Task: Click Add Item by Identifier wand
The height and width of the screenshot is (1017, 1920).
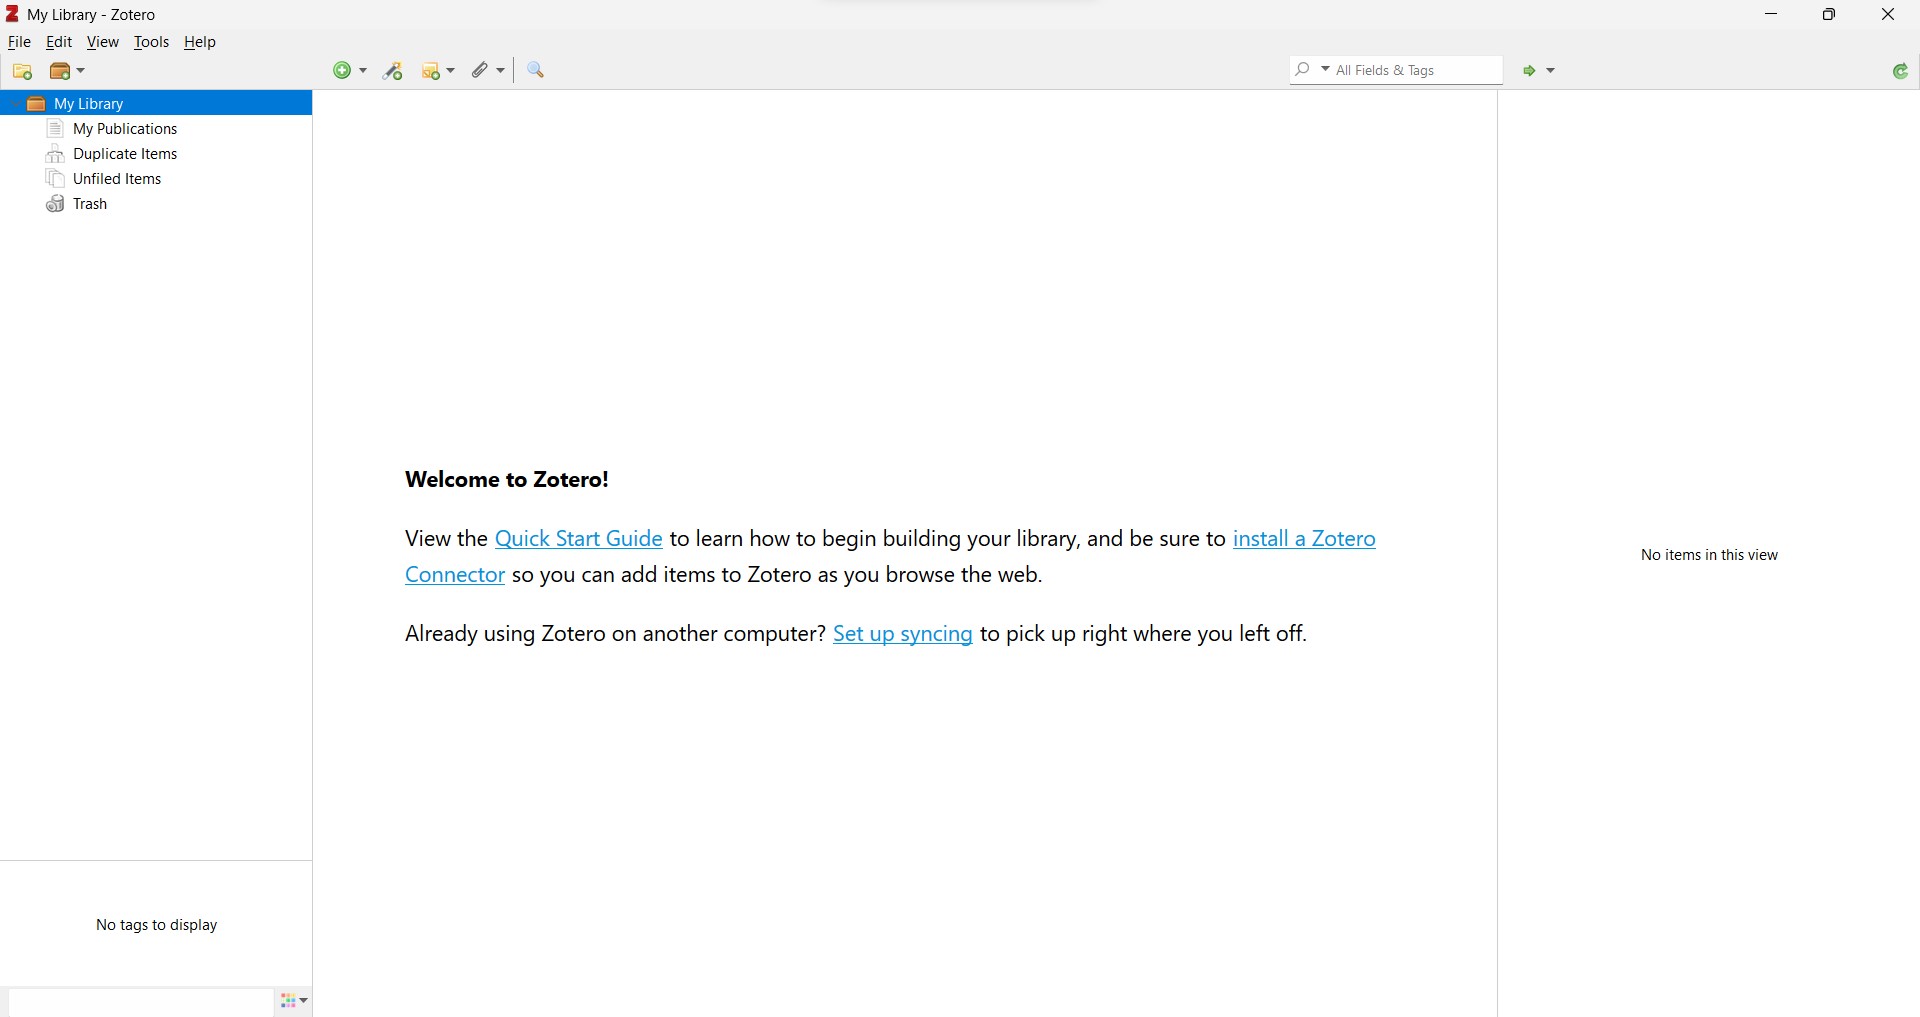Action: (x=394, y=71)
